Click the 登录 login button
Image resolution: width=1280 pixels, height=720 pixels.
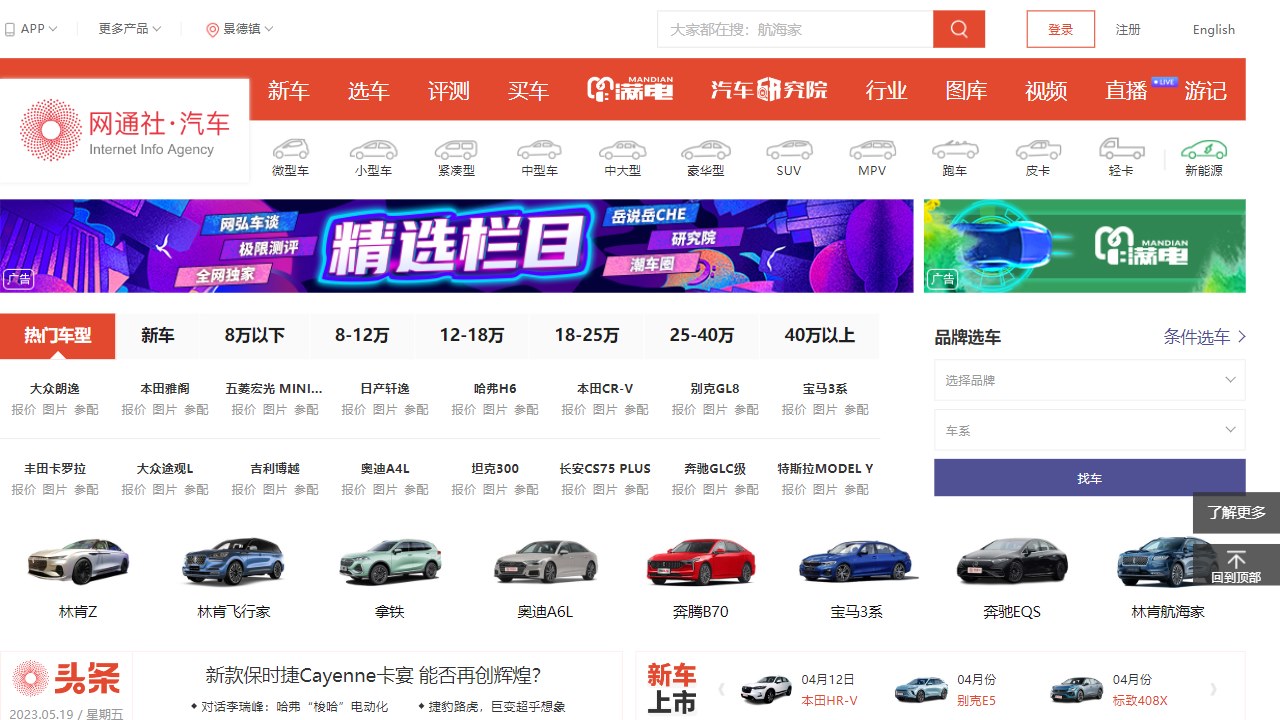click(x=1061, y=29)
